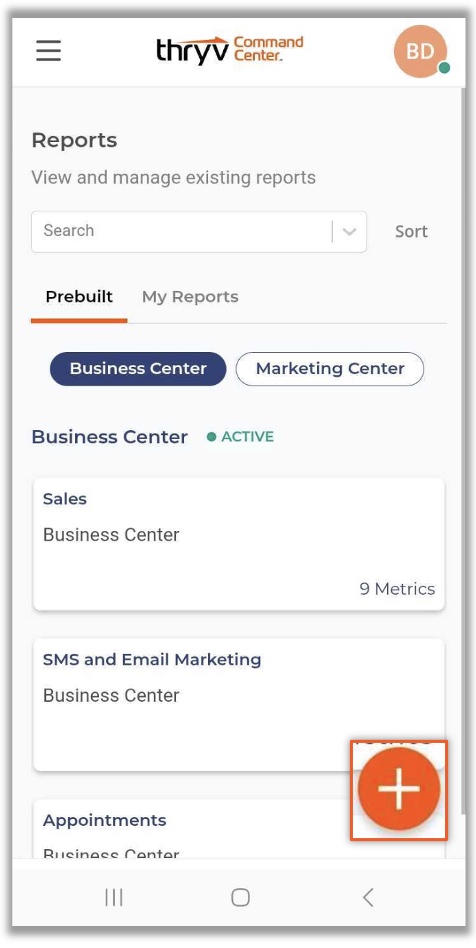Select the Business Center filter pill

(x=138, y=369)
